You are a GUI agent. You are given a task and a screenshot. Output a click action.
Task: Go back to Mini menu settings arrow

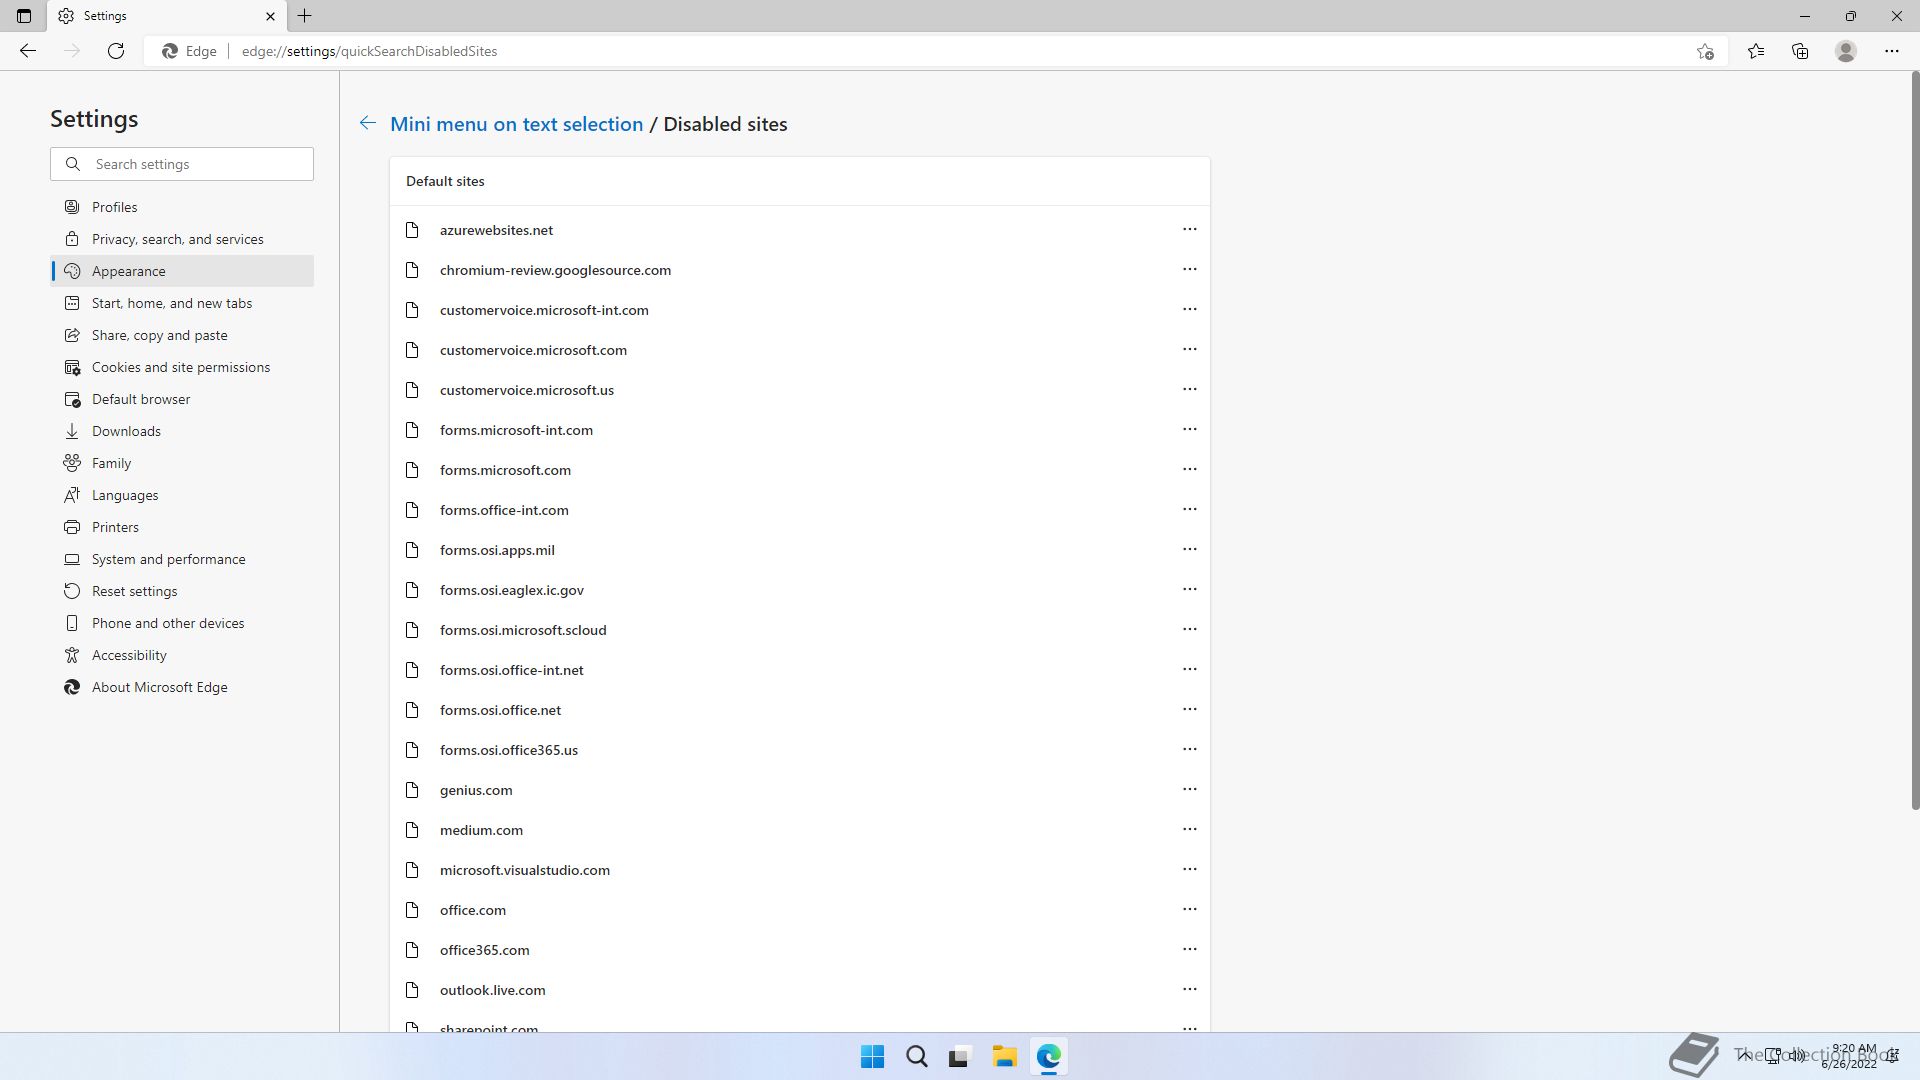368,123
